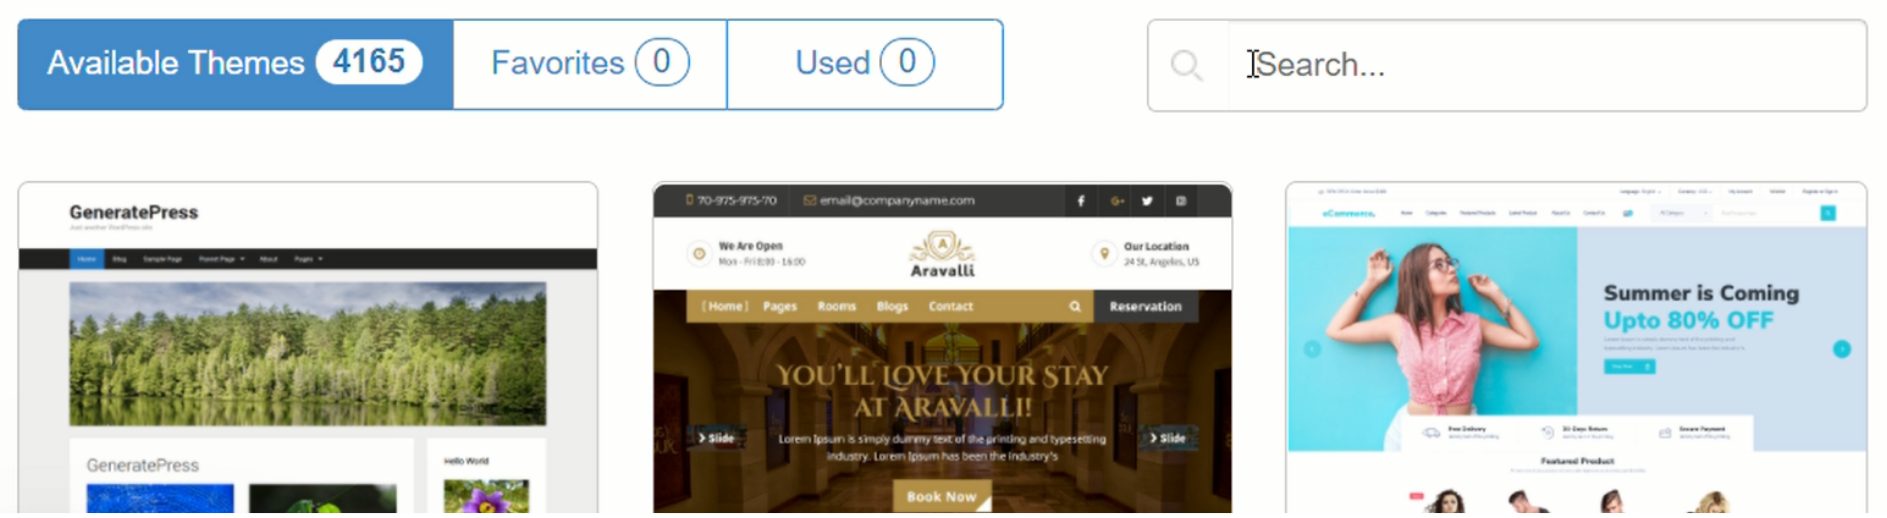Click the search magnifier icon
Screen dimensions: 1887x518
click(1186, 66)
